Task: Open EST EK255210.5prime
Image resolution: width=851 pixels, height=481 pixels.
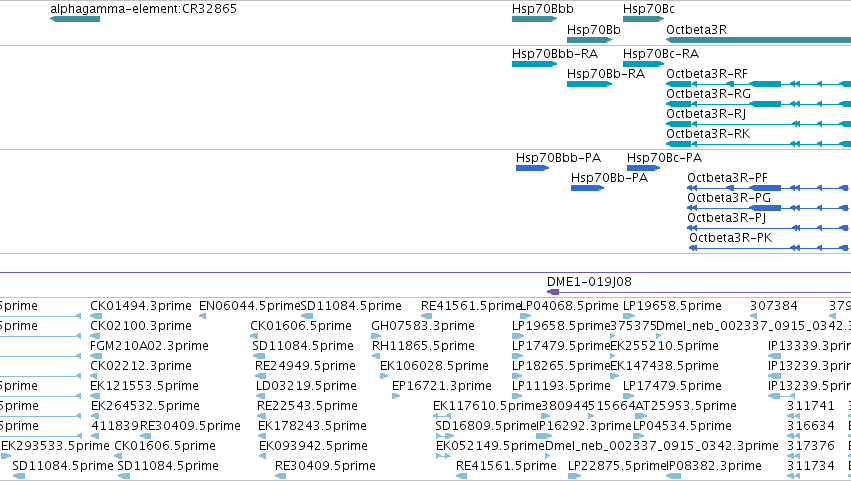Action: pyautogui.click(x=615, y=357)
